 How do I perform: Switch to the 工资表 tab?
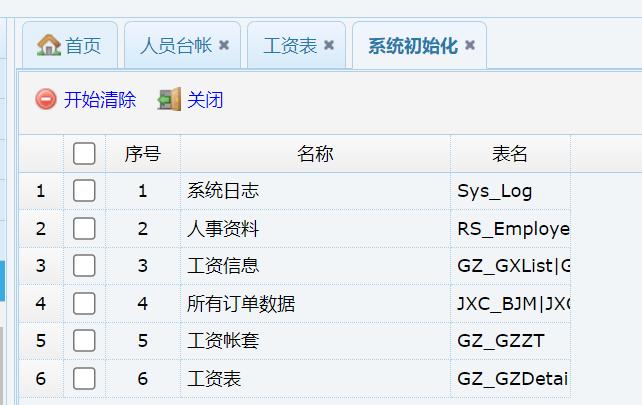point(289,46)
